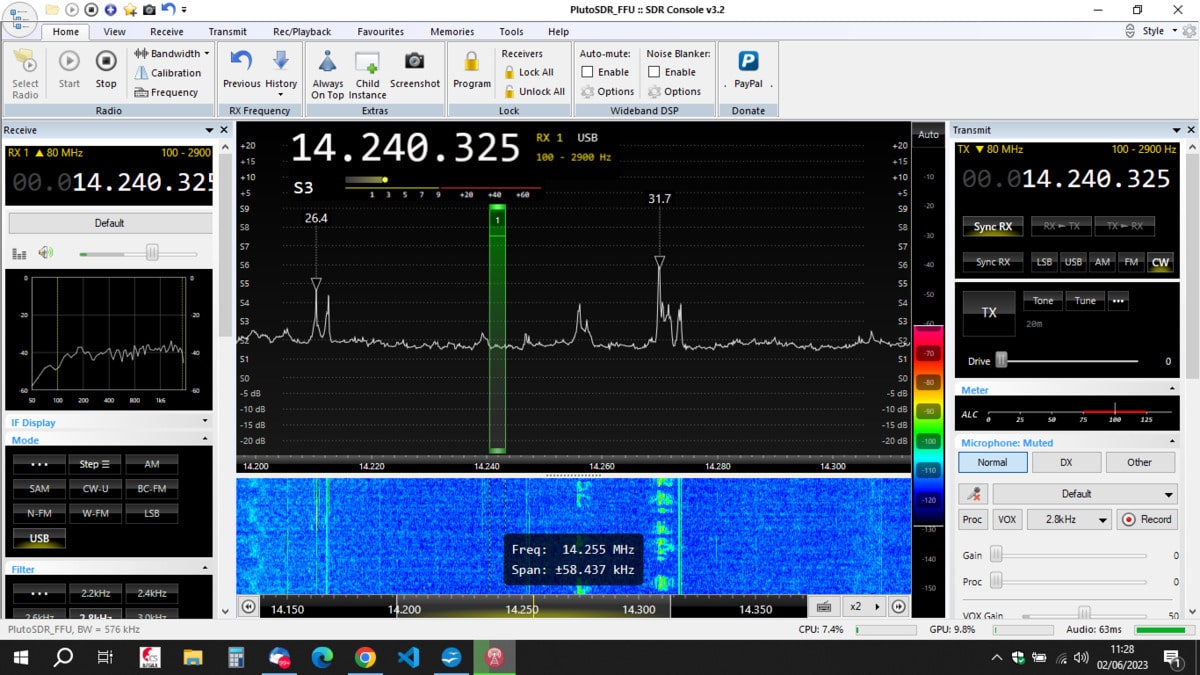Screen dimensions: 1200x675
Task: Activate the Sync RX toggle
Action: (x=992, y=226)
